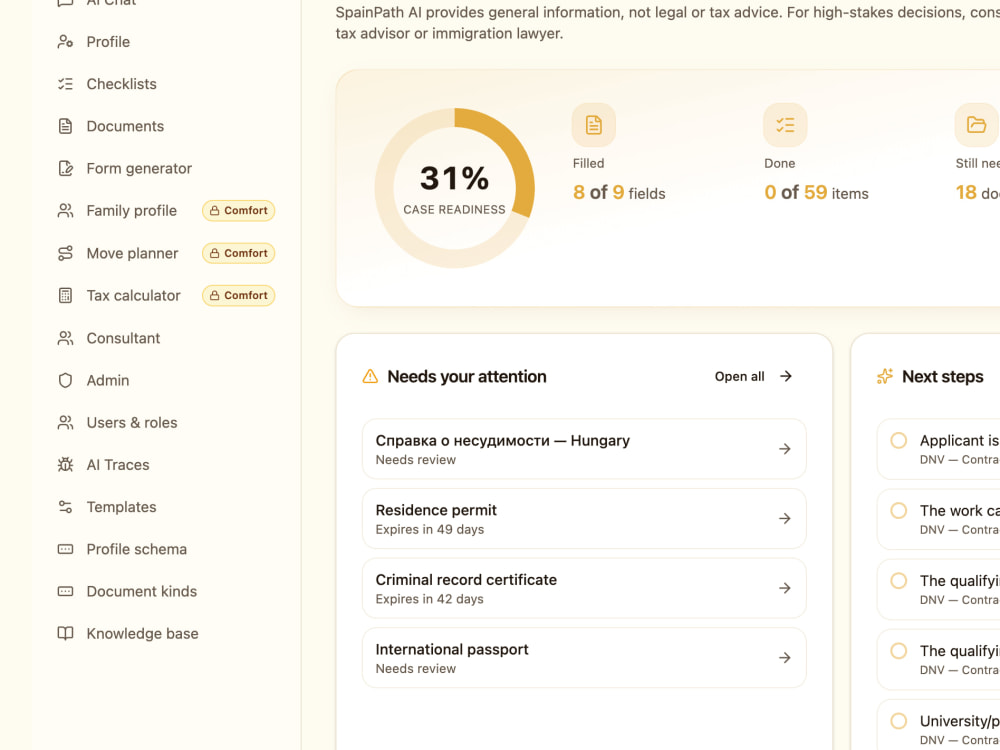This screenshot has width=1000, height=750.
Task: Navigate to Knowledge base
Action: pos(142,633)
